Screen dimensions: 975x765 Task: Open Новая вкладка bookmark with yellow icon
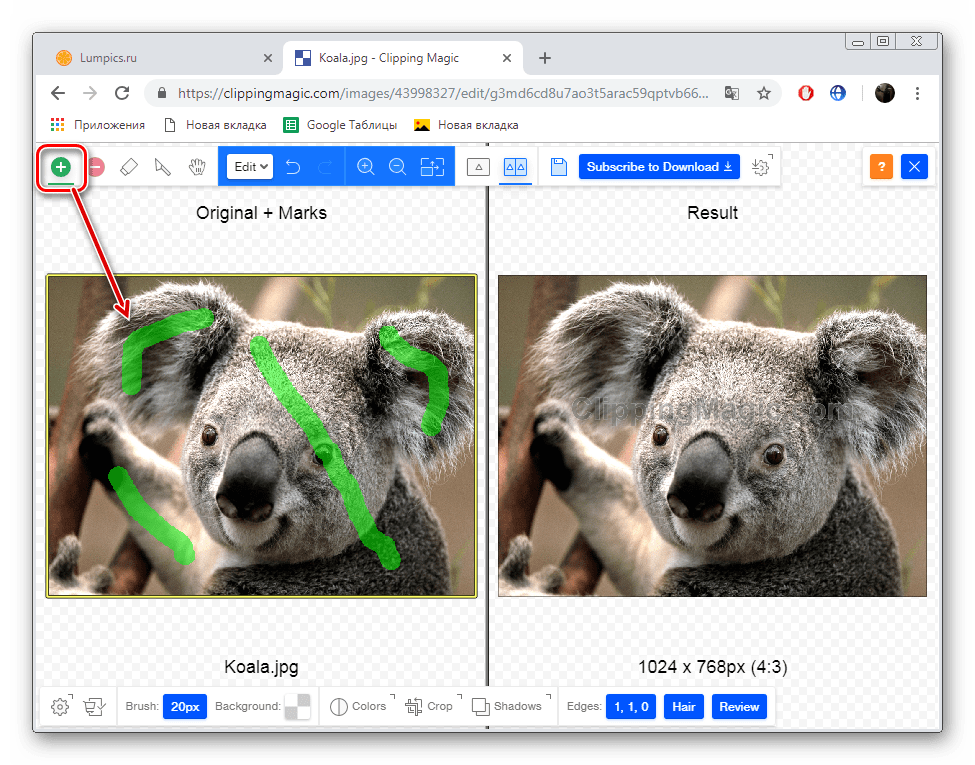click(466, 125)
